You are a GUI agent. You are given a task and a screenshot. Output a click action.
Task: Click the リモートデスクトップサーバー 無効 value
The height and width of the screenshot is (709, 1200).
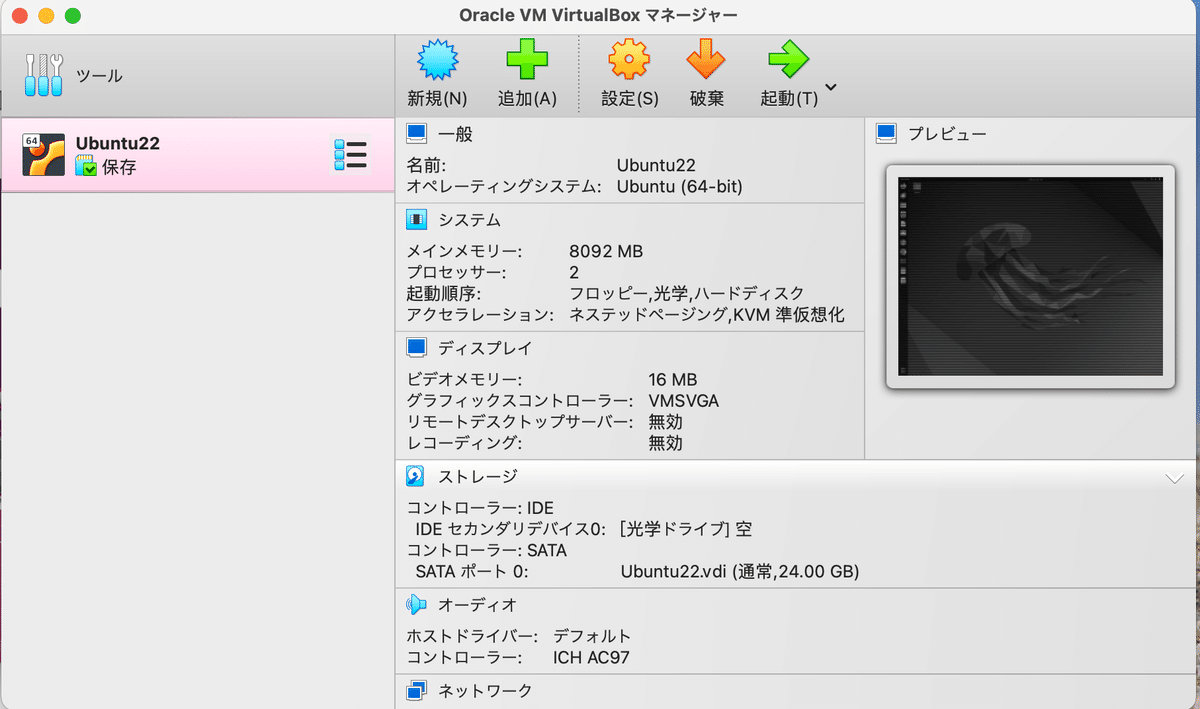tap(665, 422)
